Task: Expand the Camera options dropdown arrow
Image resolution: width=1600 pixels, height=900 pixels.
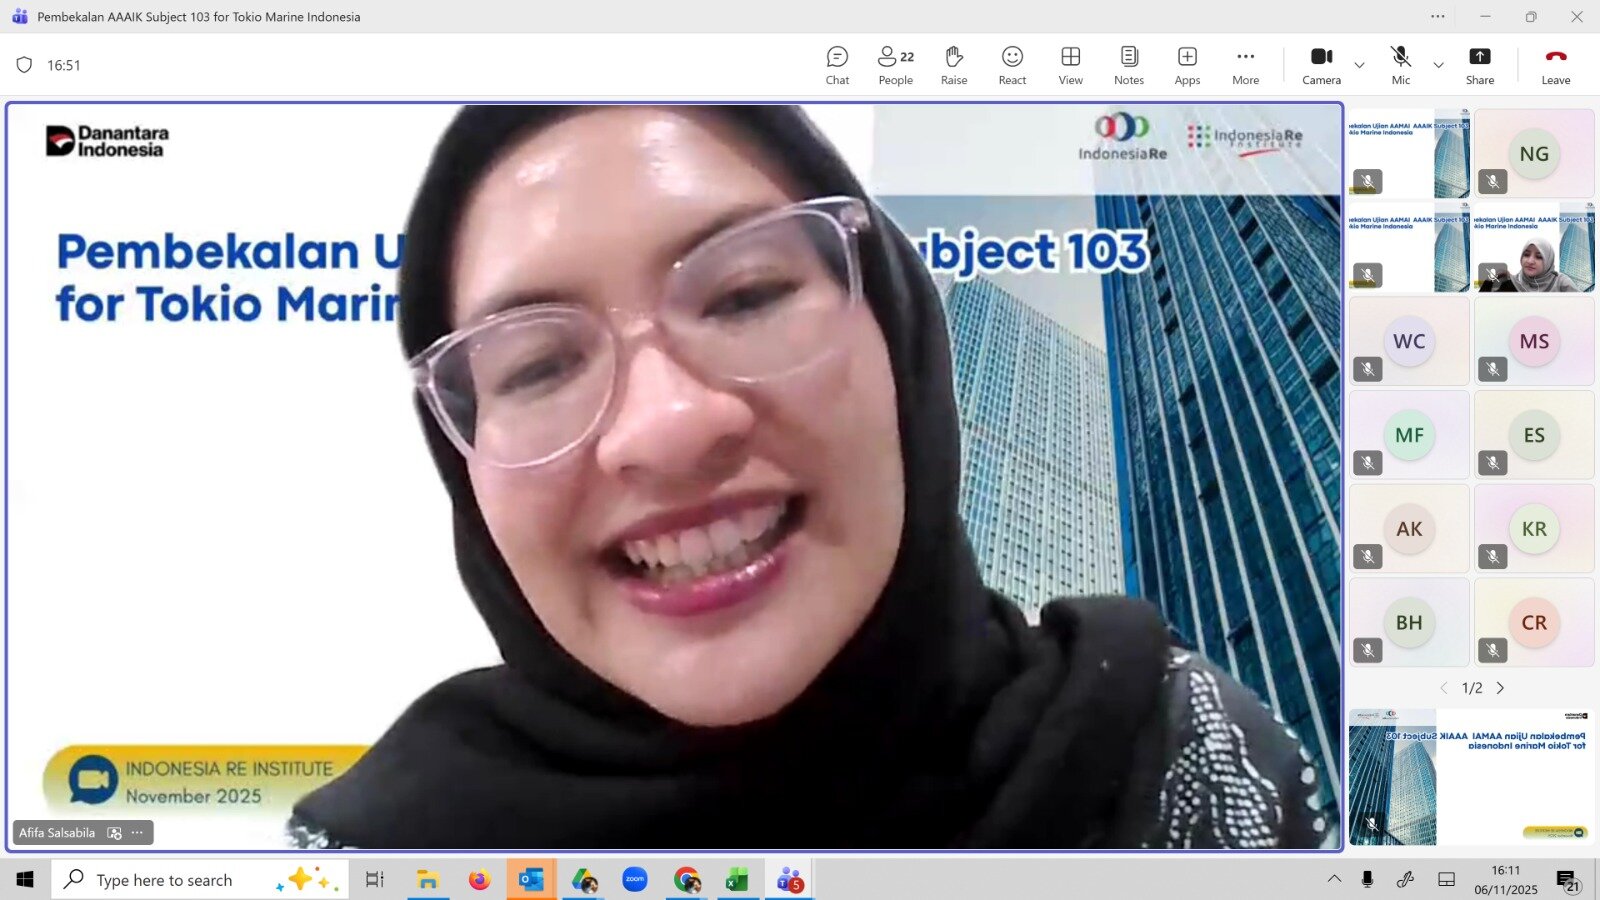Action: point(1359,66)
